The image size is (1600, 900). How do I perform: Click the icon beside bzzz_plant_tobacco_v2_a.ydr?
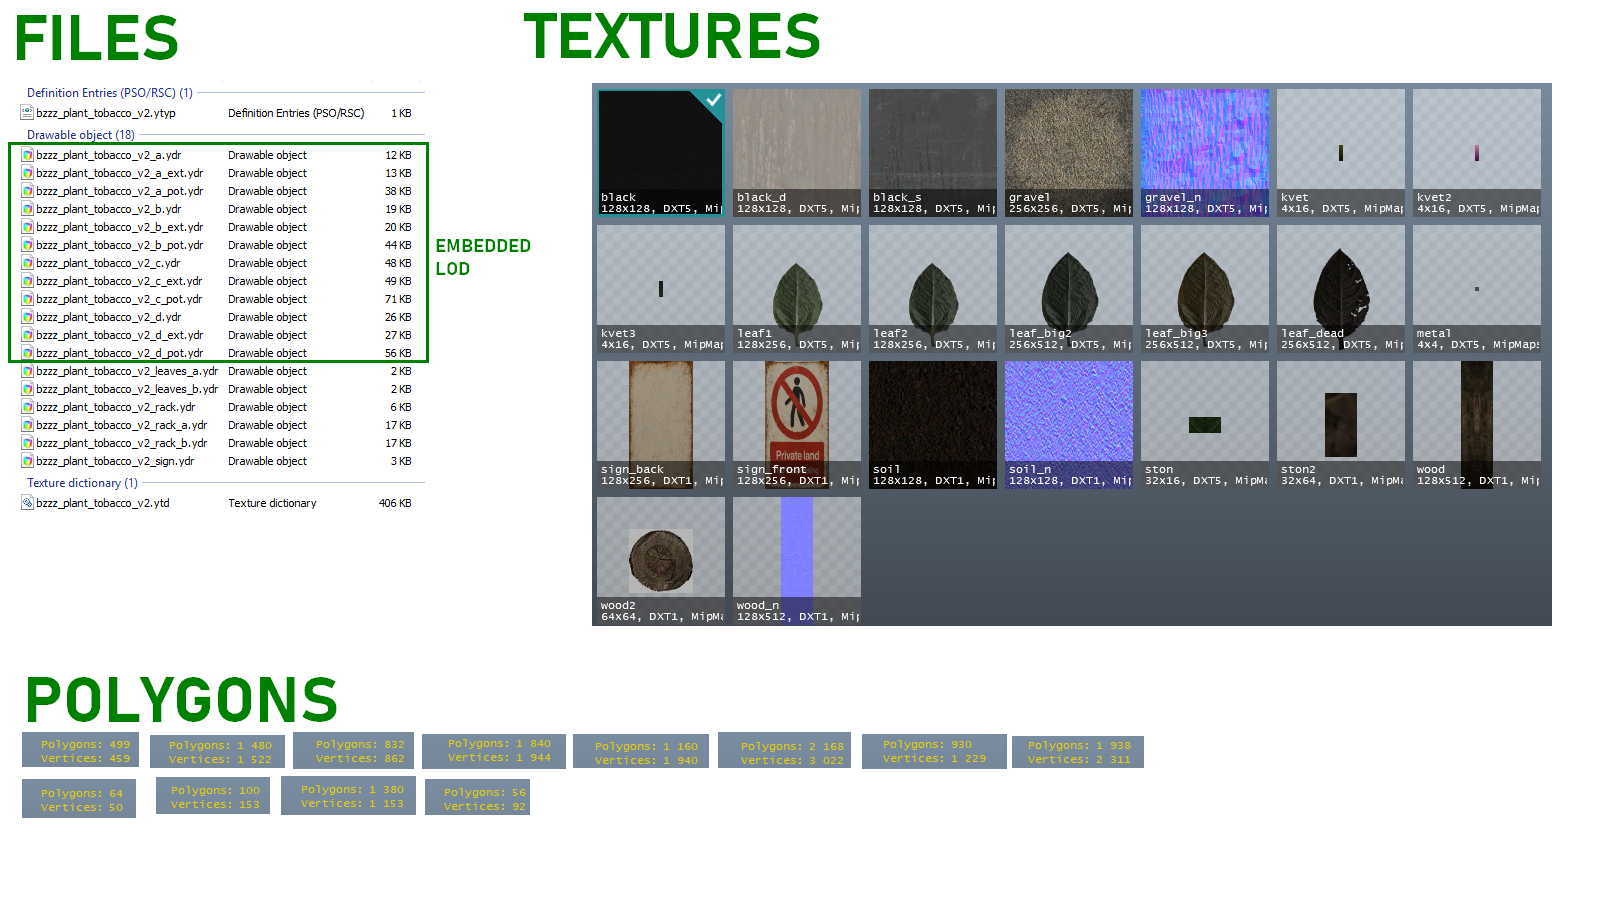pyautogui.click(x=28, y=155)
